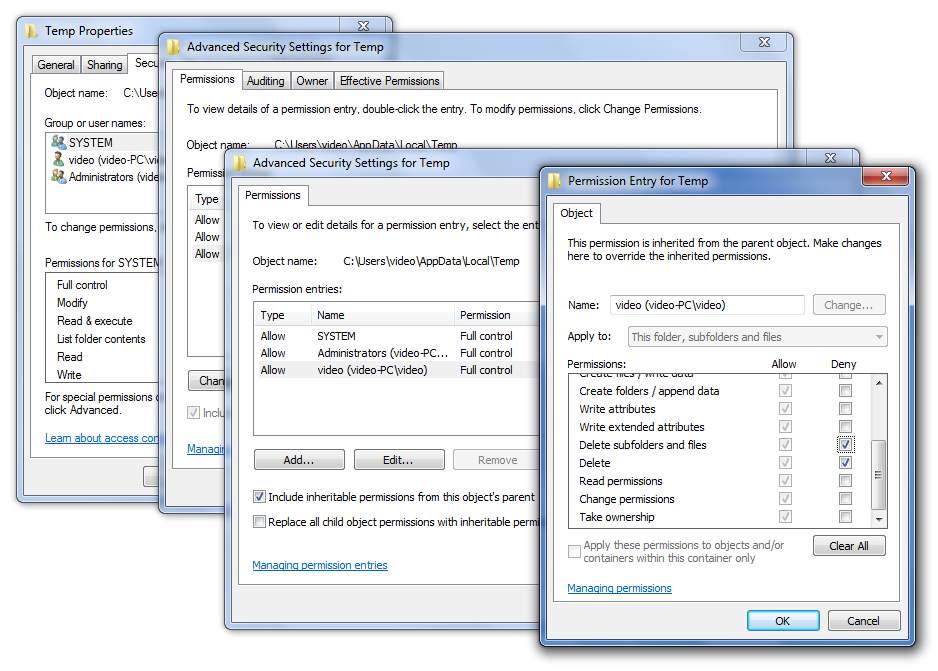Close the Temp Properties window
Image resolution: width=938 pixels, height=671 pixels.
(363, 26)
